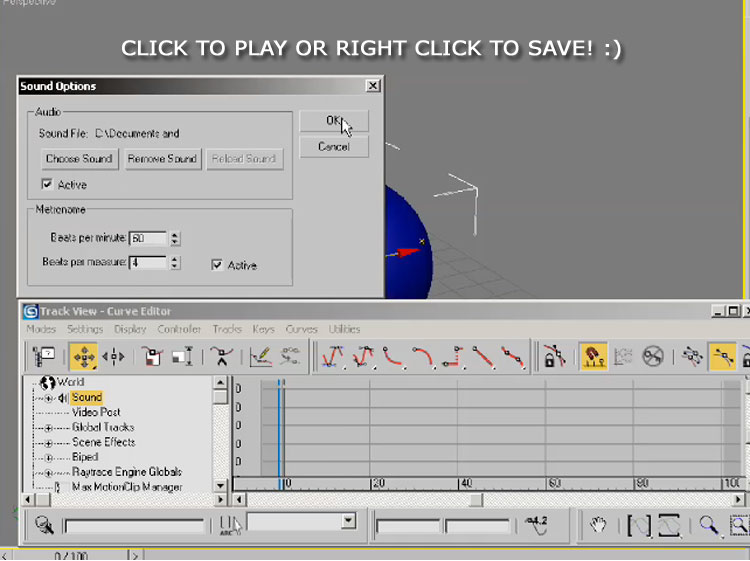The image size is (750, 561).
Task: Toggle the Audio Active checkbox
Action: tap(47, 185)
